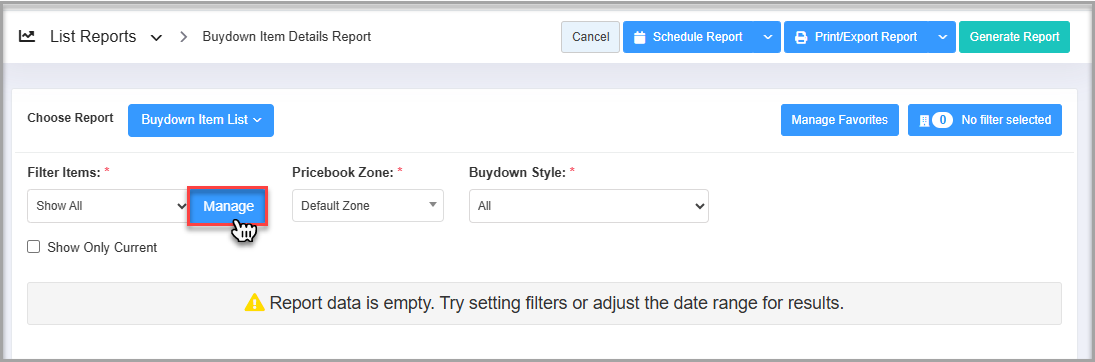The height and width of the screenshot is (362, 1095).
Task: Click the Schedule Report button
Action: [x=689, y=37]
